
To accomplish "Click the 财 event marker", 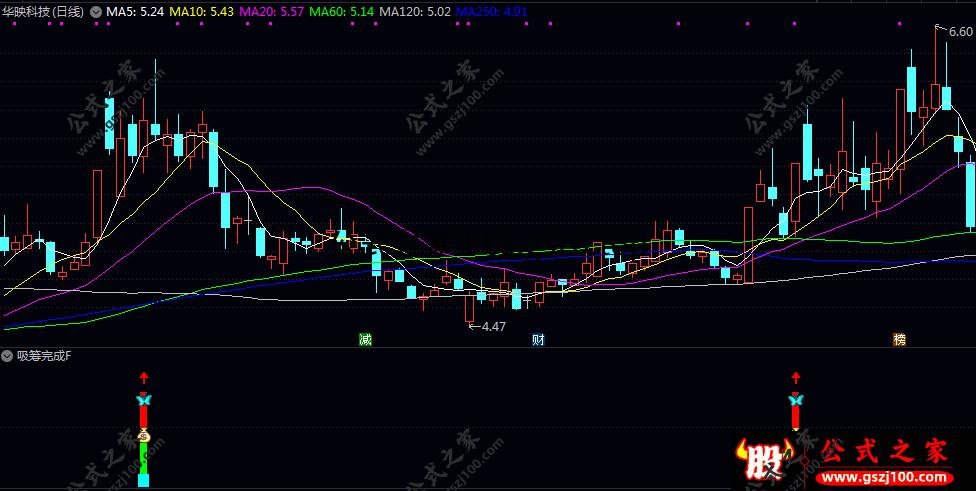I will pos(538,339).
